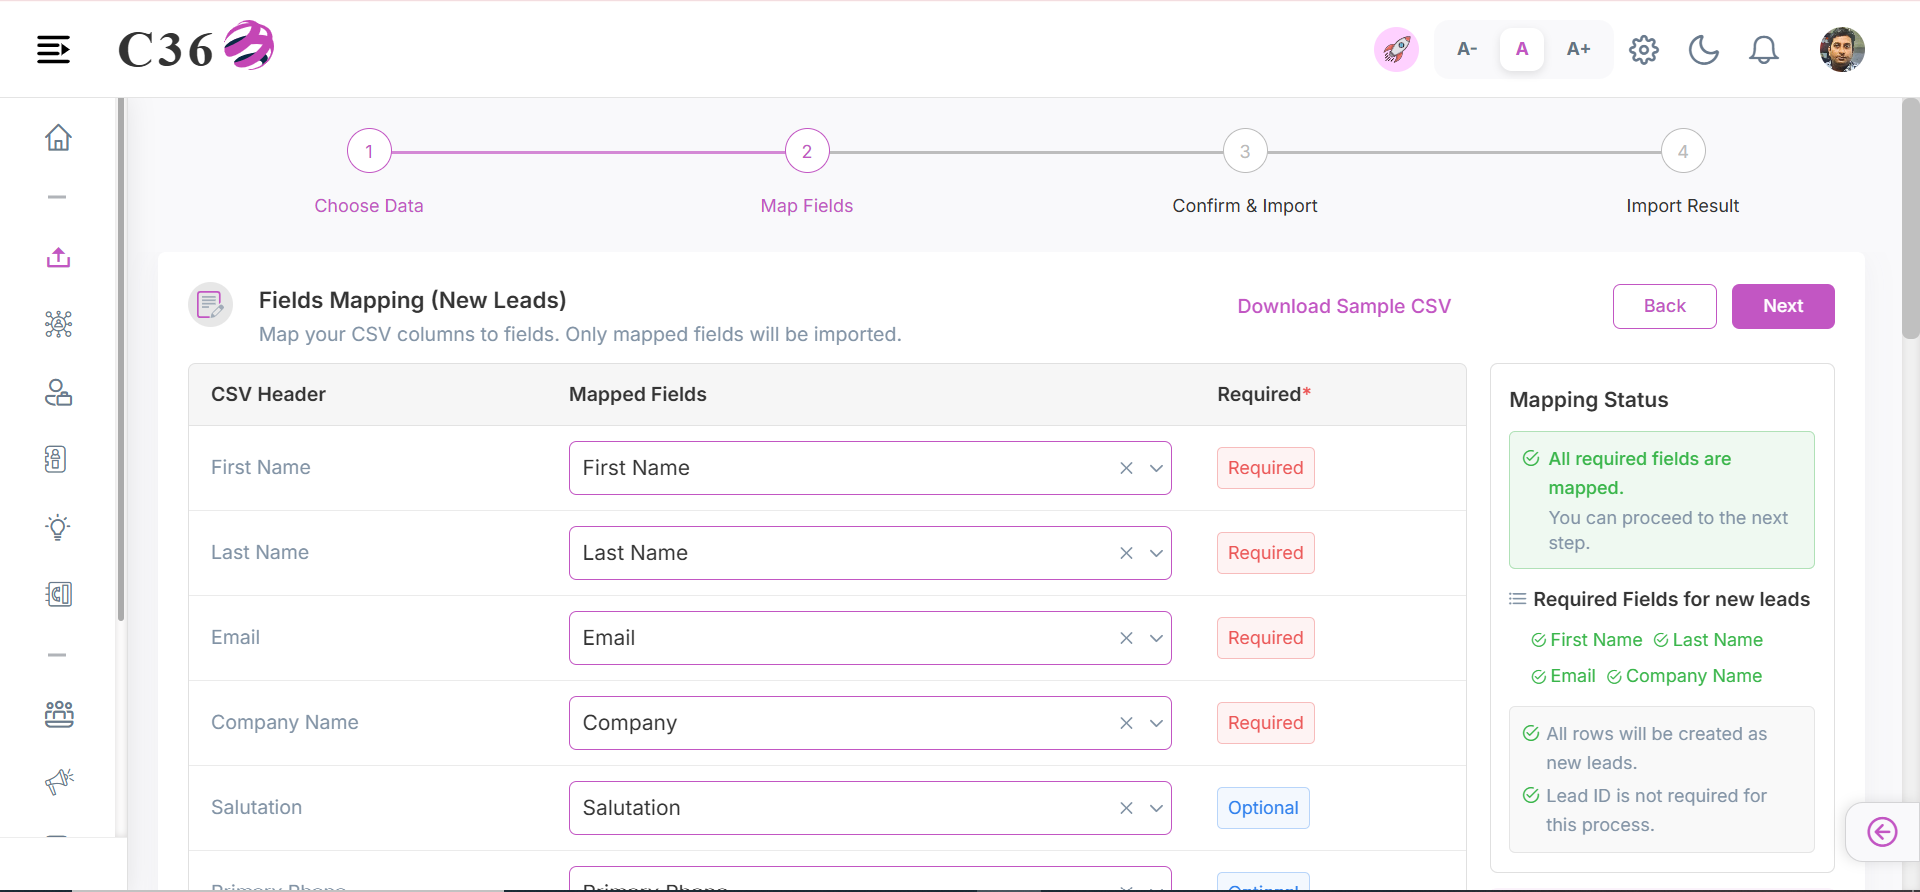Image resolution: width=1920 pixels, height=892 pixels.
Task: Open the hamburger sidebar menu
Action: 53,49
